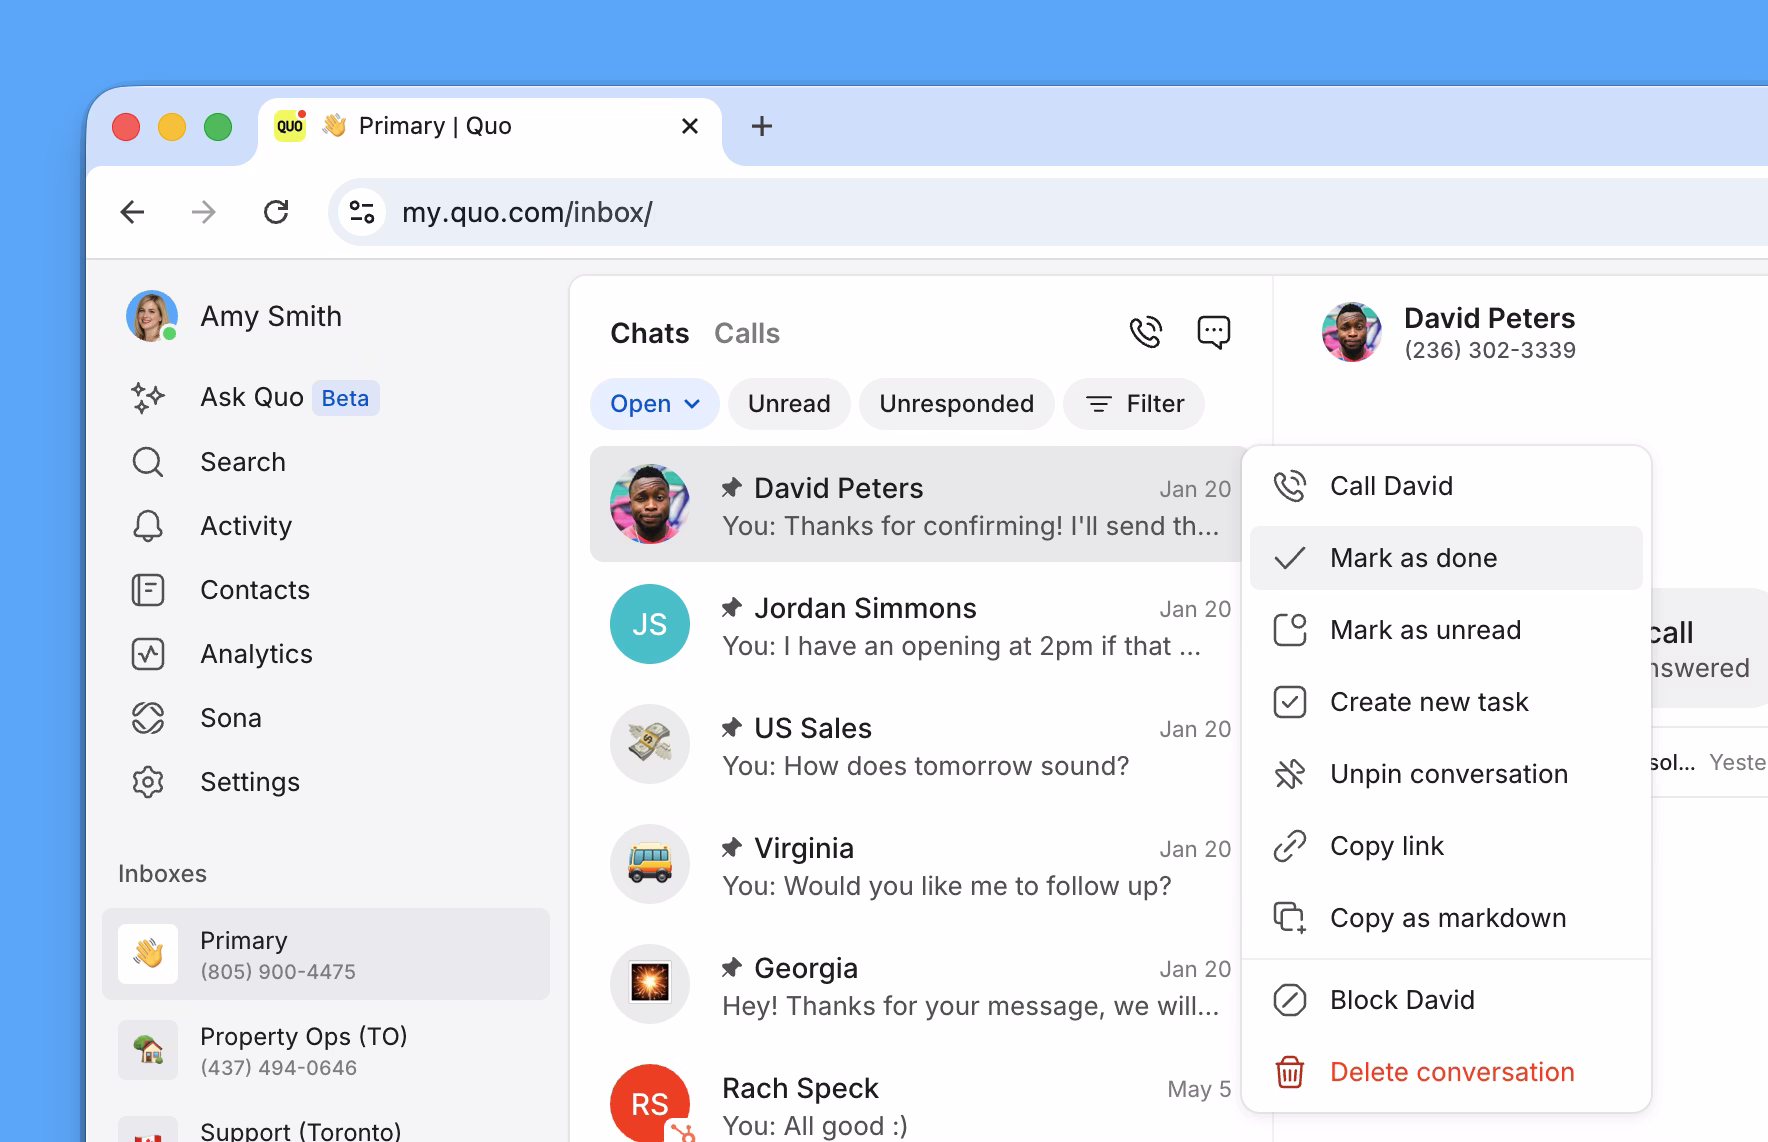Click the Mark as unread icon

click(x=1290, y=630)
